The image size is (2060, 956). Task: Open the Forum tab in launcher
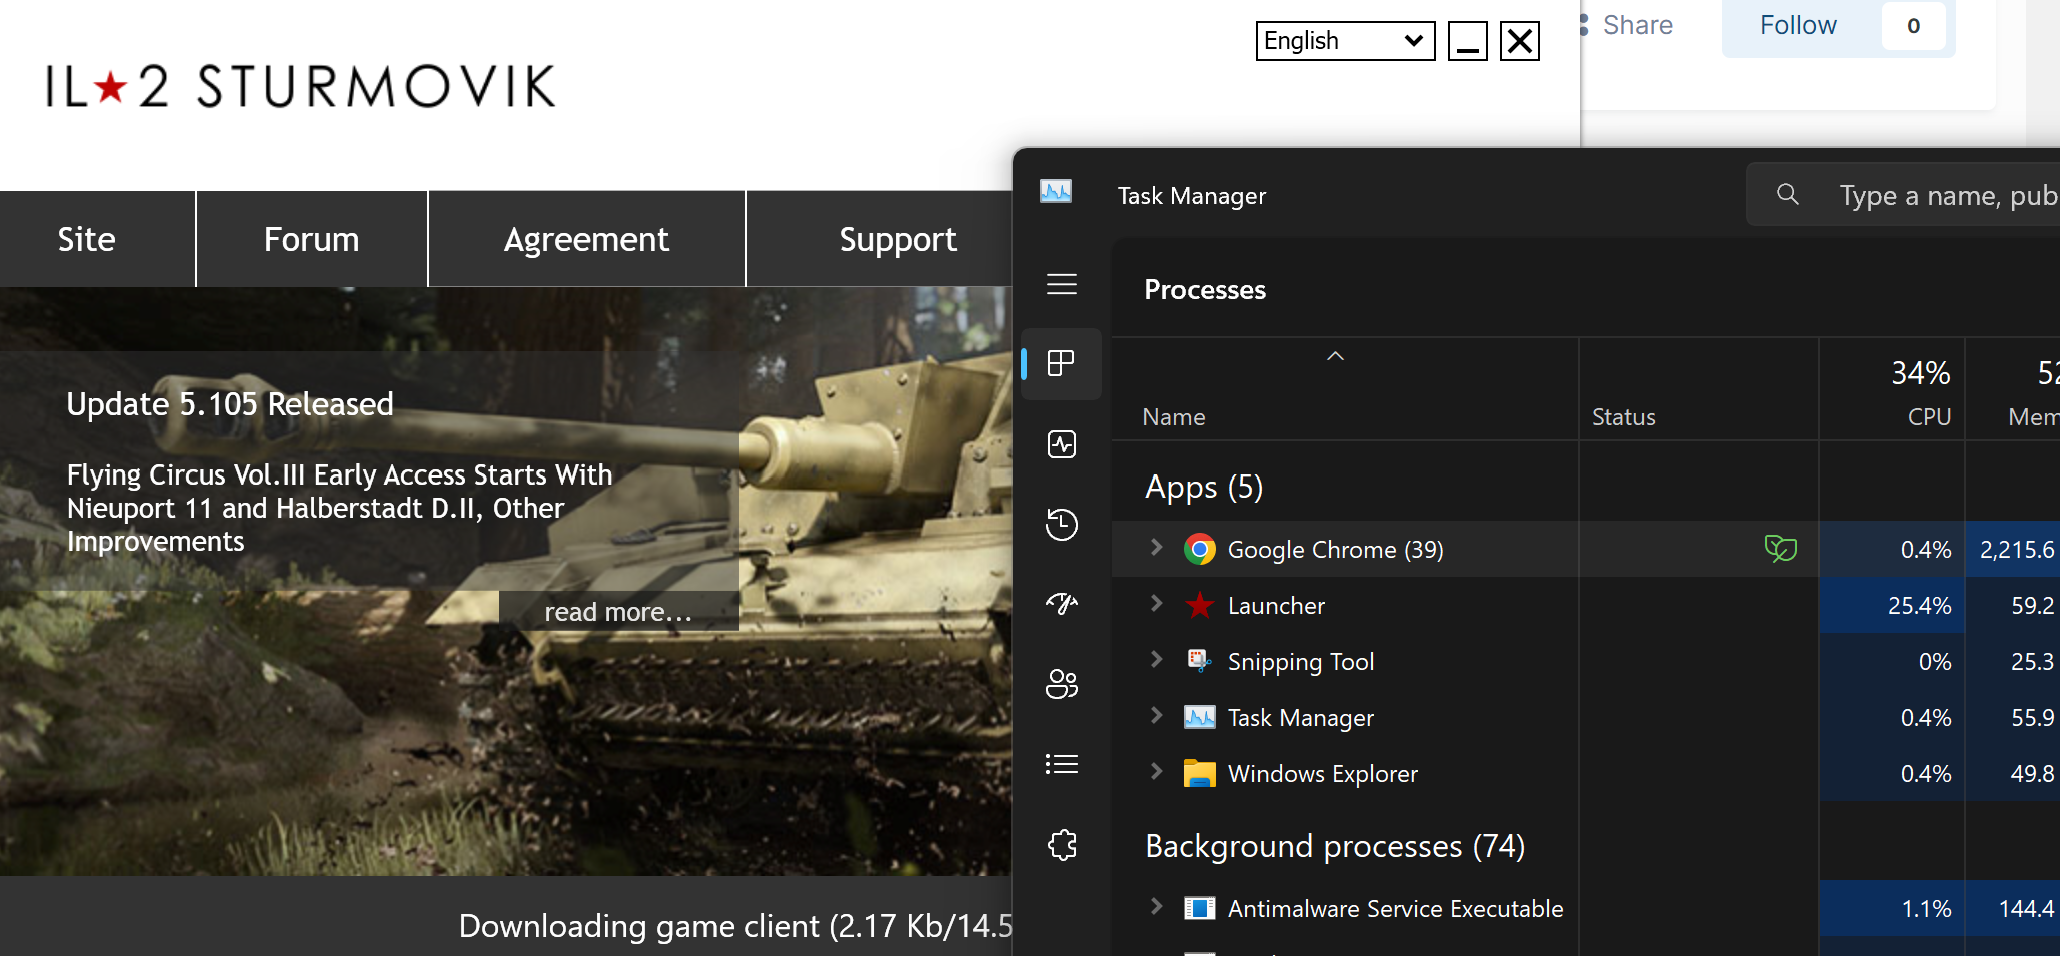click(x=311, y=240)
